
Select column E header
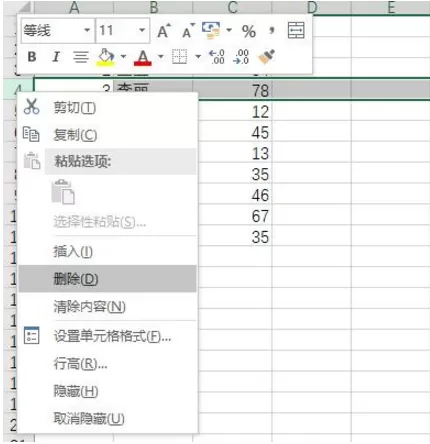pos(391,7)
